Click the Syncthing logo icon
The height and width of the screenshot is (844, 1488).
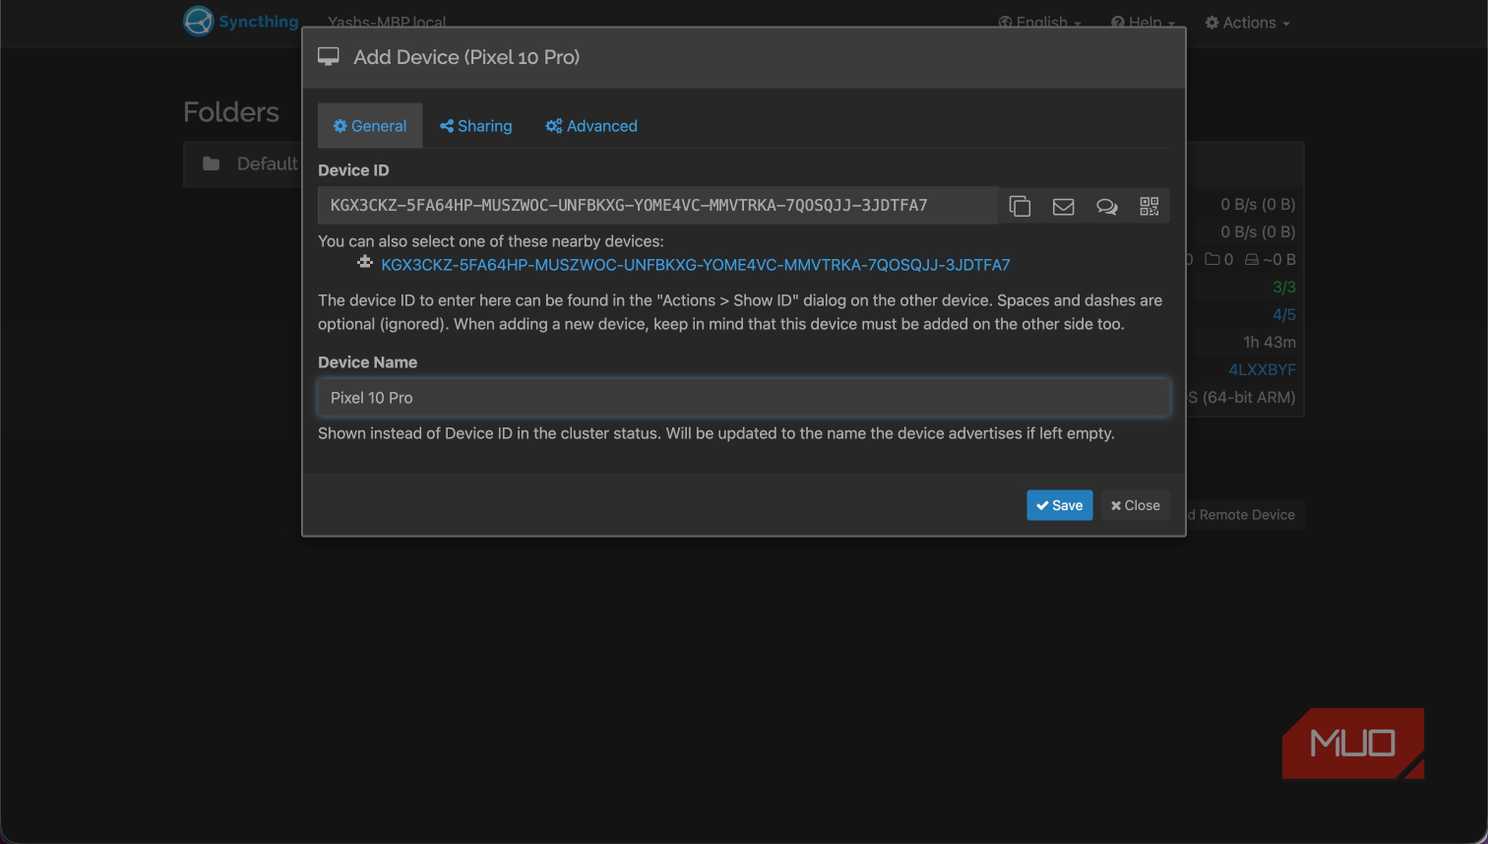coord(198,21)
